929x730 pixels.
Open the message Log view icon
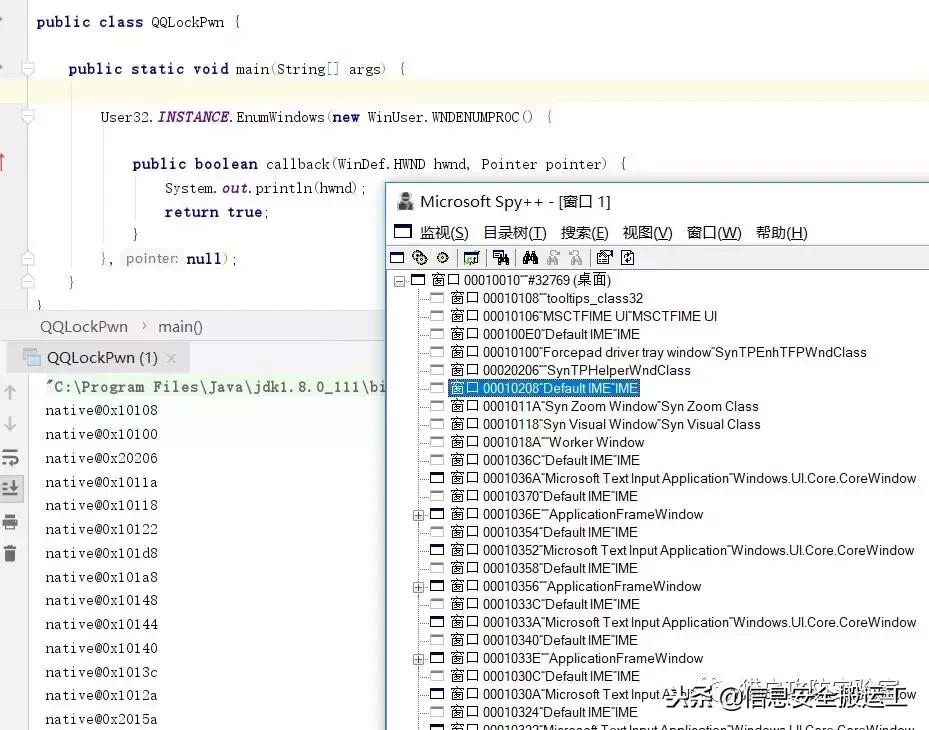(473, 257)
